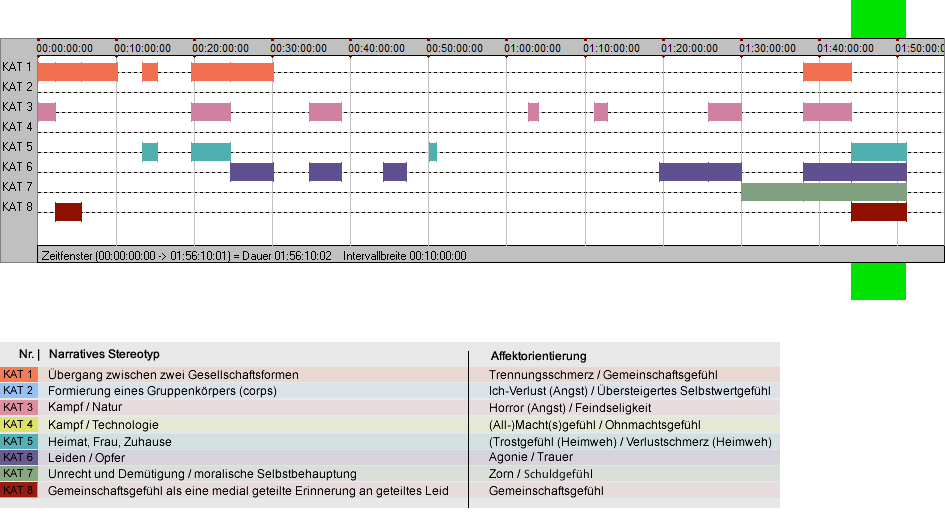Click 'Kampf / Natur' legend entry
Viewport: 945px width, 530px height.
(85, 407)
